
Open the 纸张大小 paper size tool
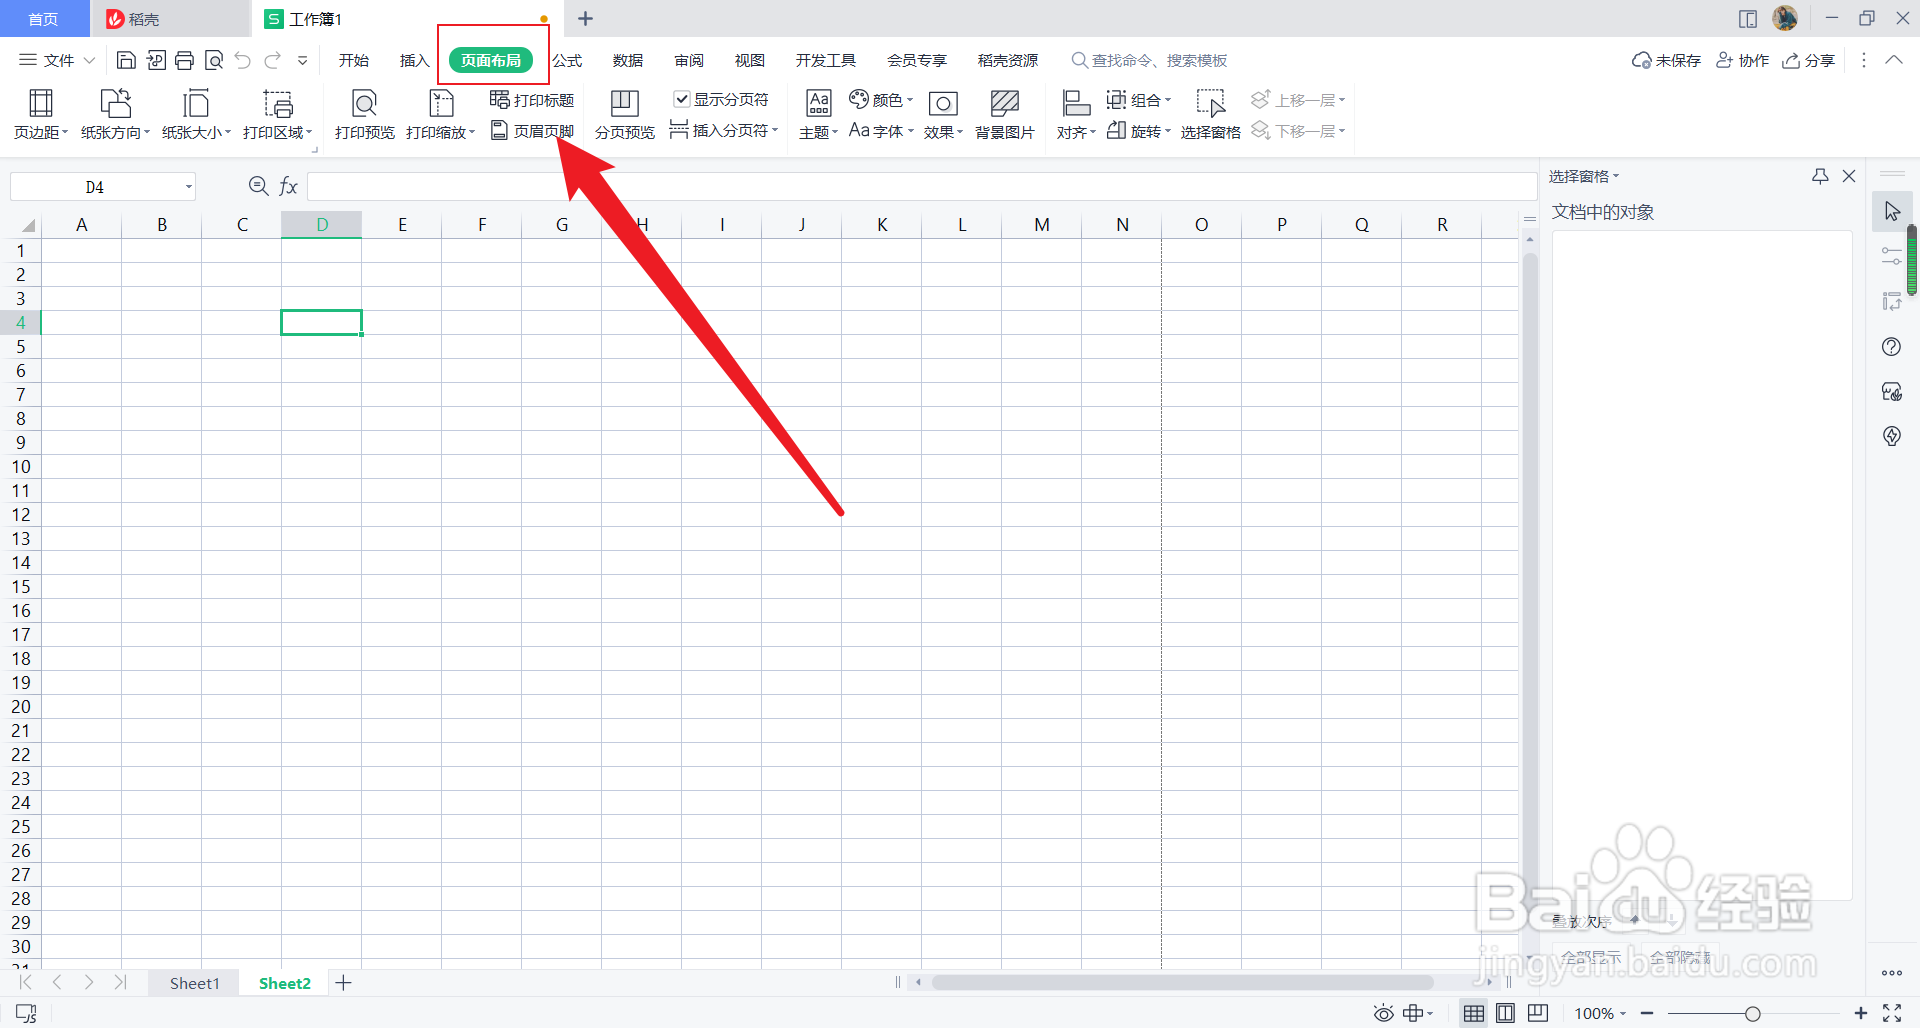tap(196, 114)
